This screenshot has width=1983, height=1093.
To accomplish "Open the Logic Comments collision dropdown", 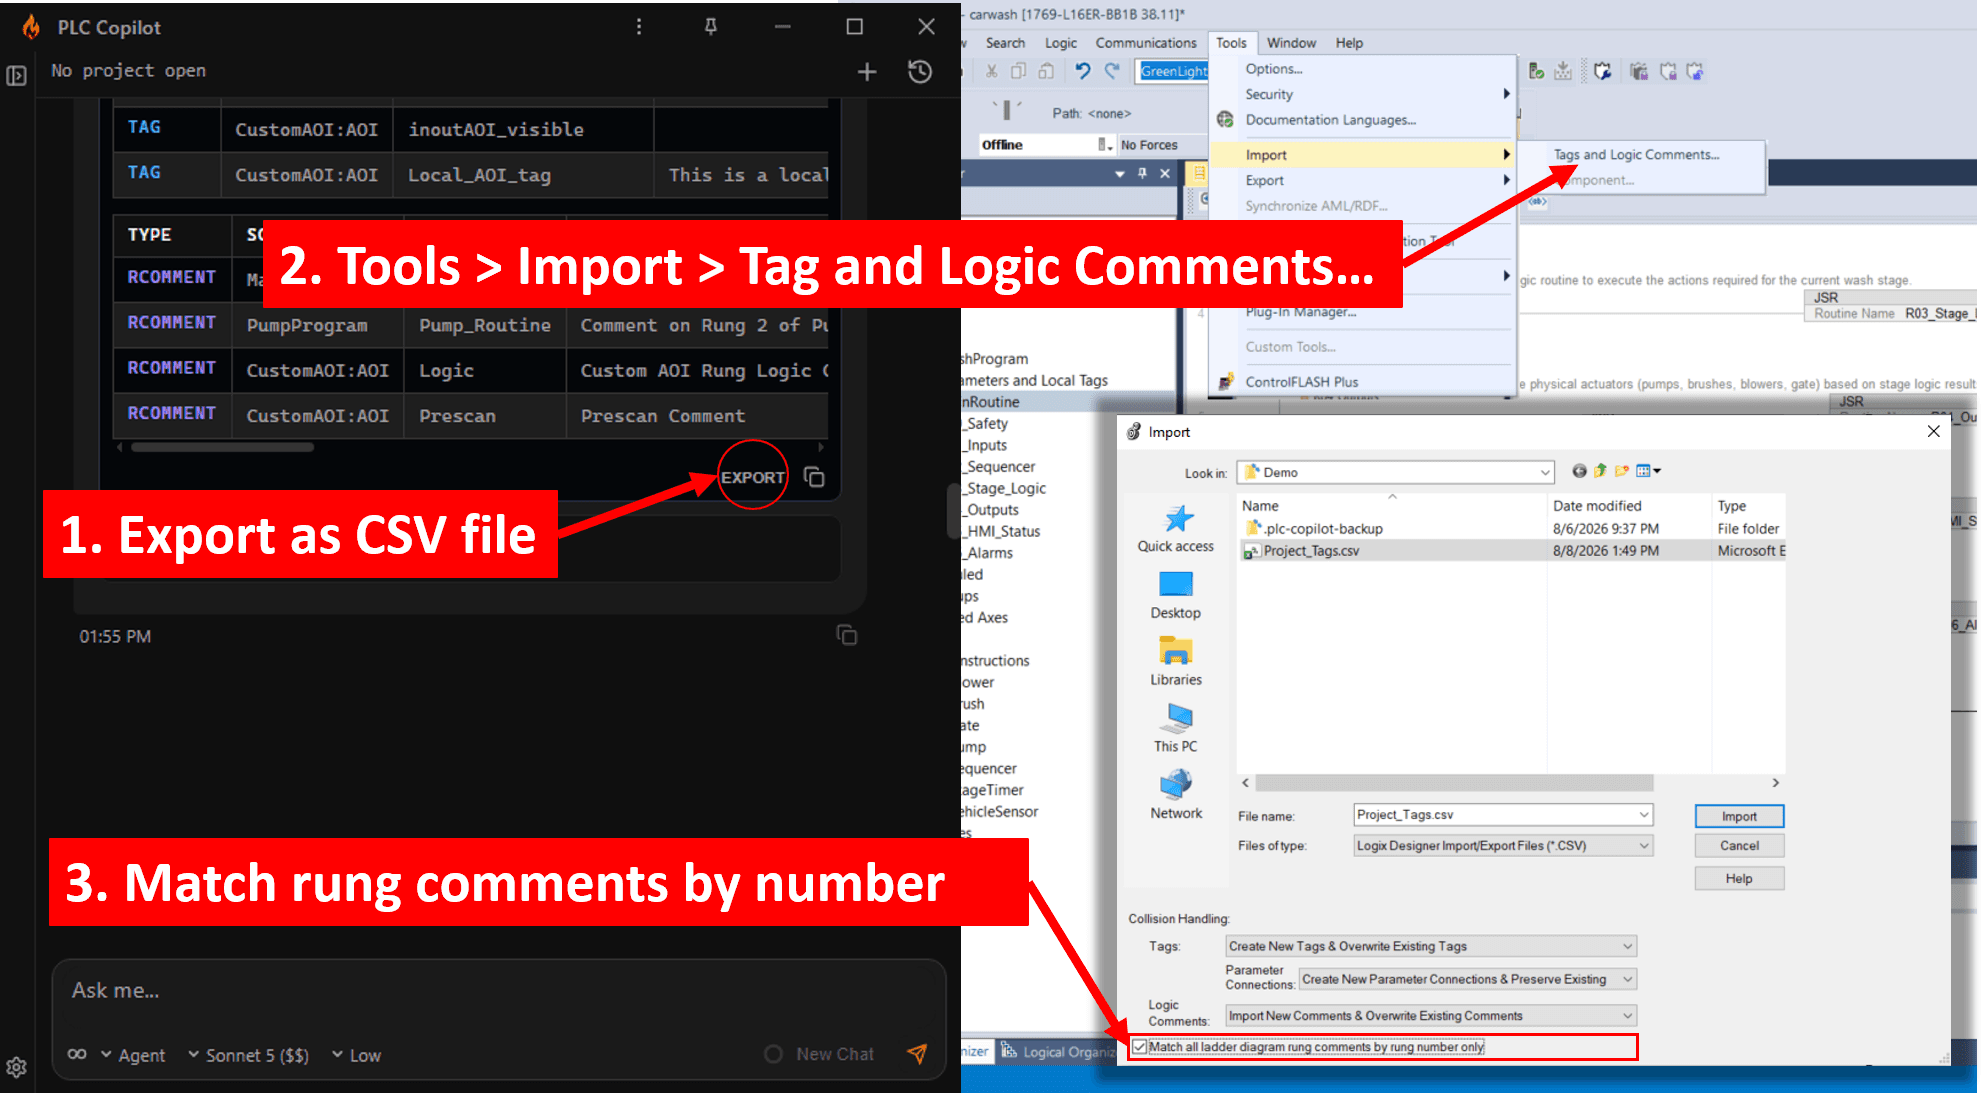I will [1431, 1016].
